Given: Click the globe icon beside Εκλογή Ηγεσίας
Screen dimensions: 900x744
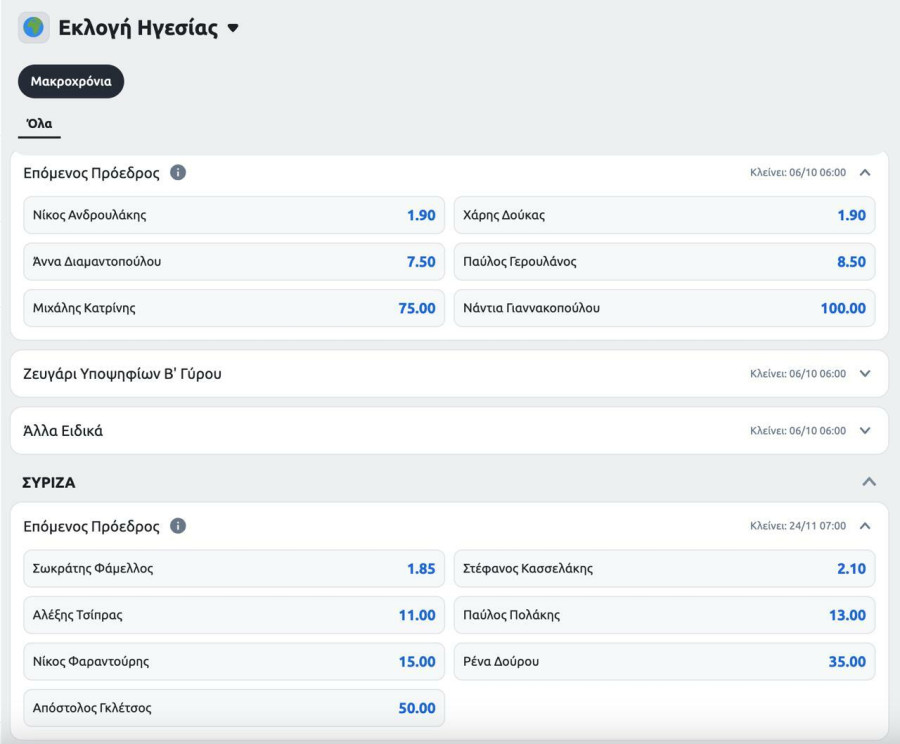Looking at the screenshot, I should click(x=34, y=27).
